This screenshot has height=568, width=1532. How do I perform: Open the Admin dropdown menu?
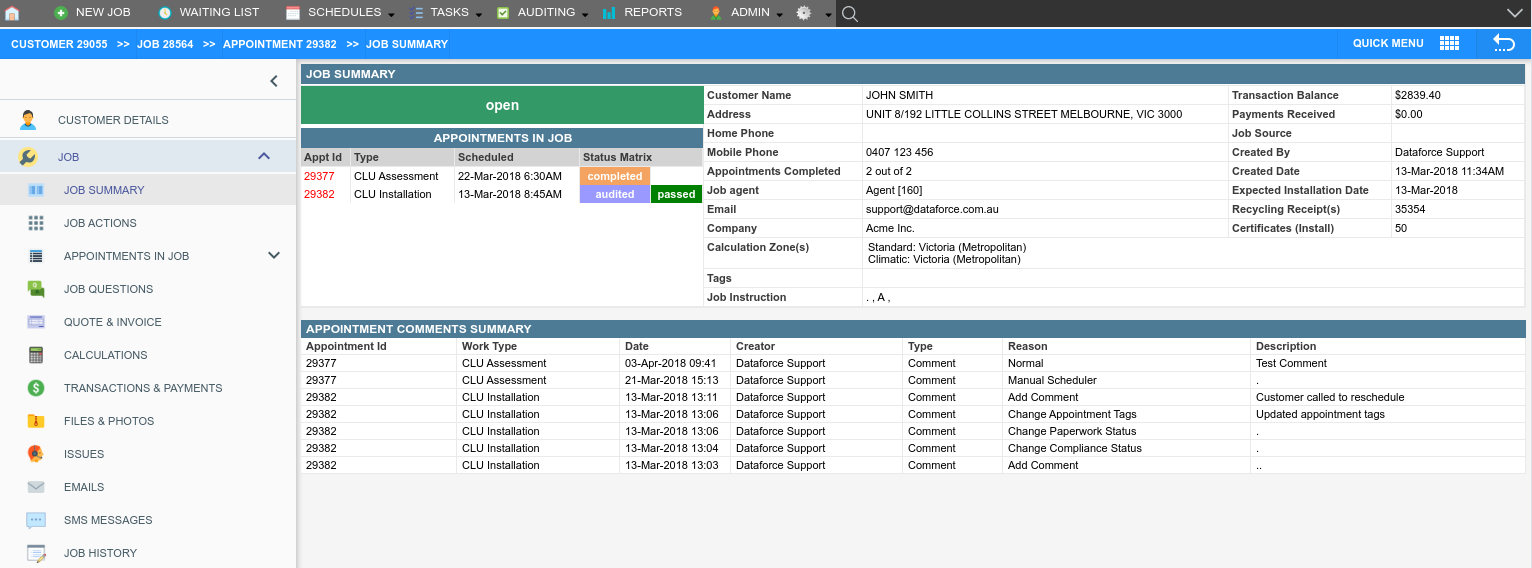pyautogui.click(x=749, y=13)
